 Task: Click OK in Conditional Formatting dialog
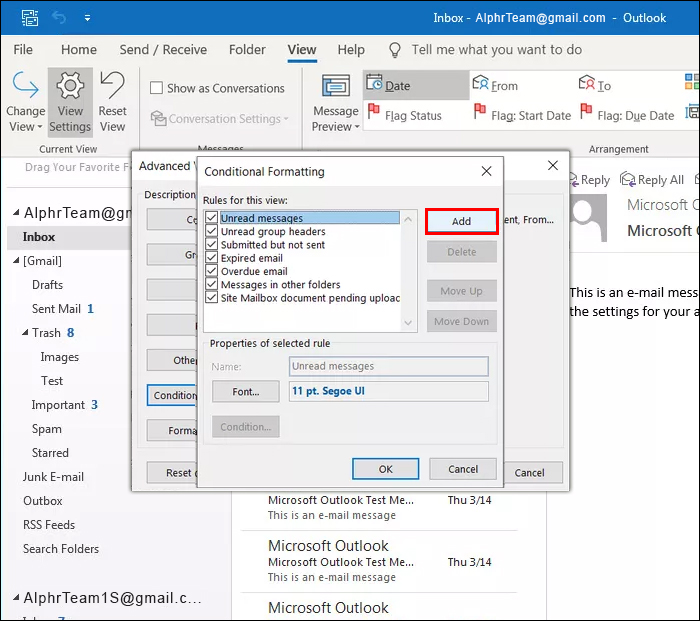[x=386, y=469]
